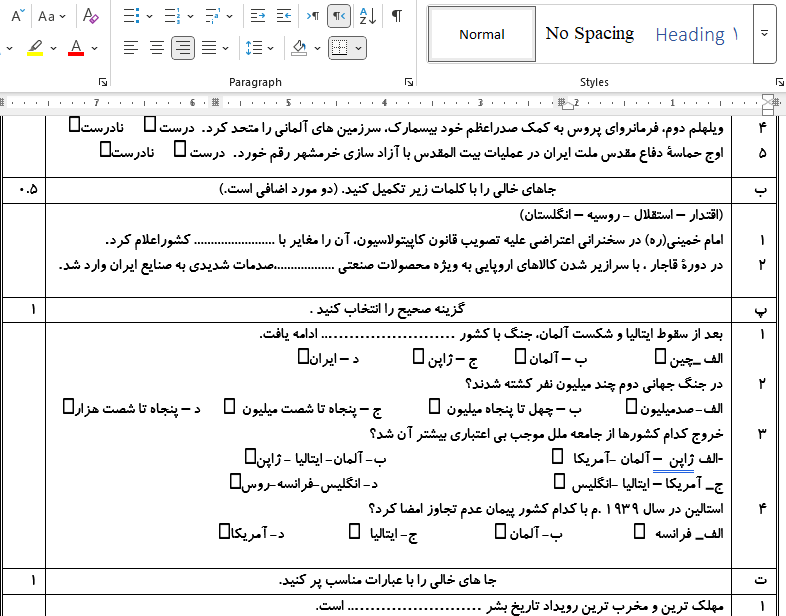This screenshot has width=786, height=616.
Task: Expand the Bullets library dropdown
Action: (x=149, y=17)
